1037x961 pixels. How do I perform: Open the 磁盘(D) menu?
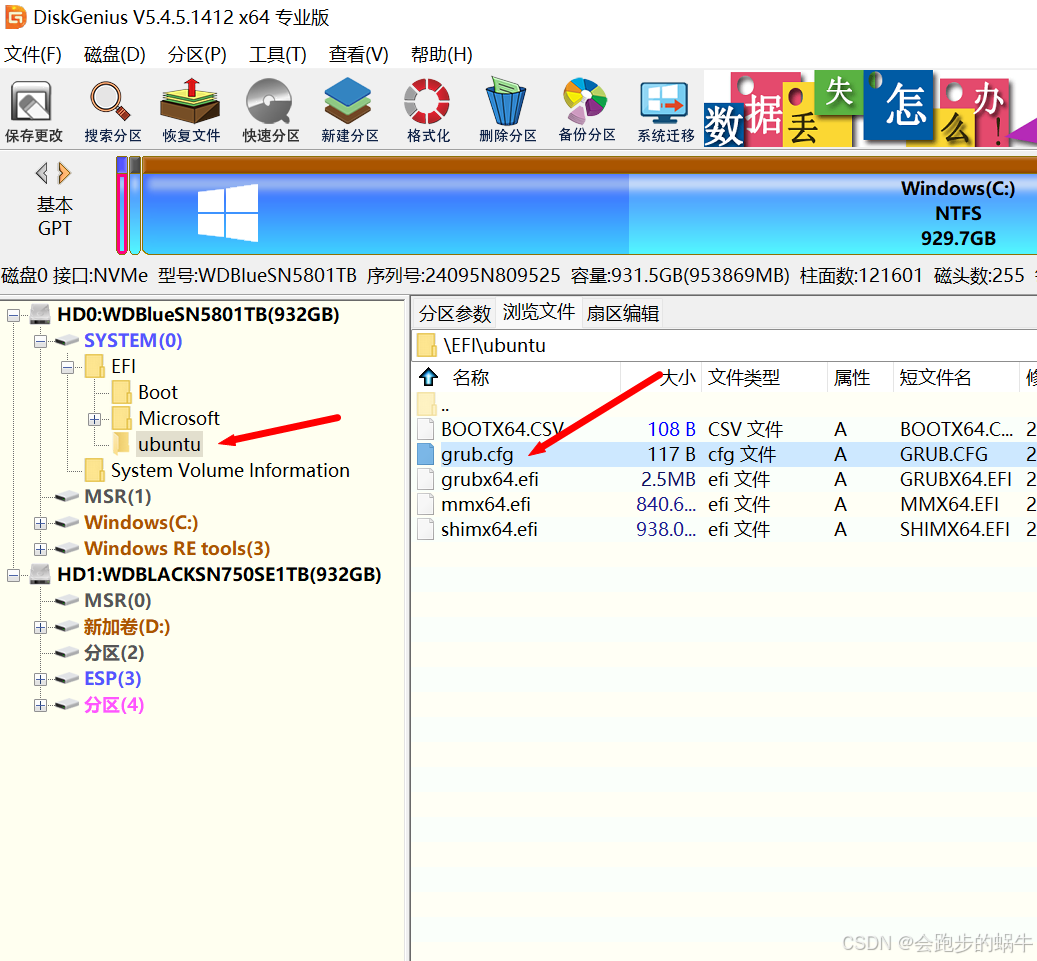[114, 54]
